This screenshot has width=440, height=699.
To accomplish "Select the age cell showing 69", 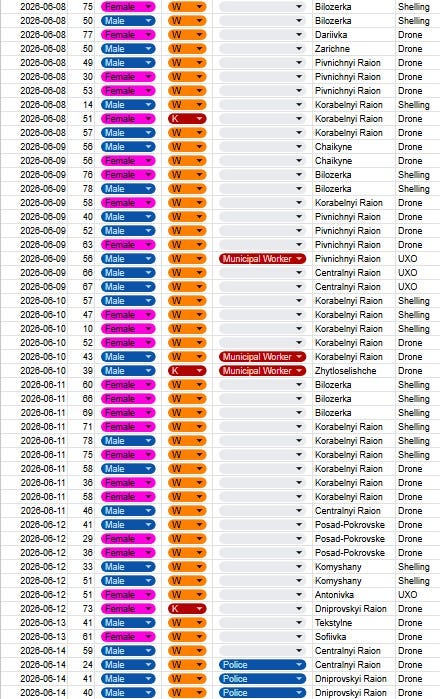I will [82, 413].
